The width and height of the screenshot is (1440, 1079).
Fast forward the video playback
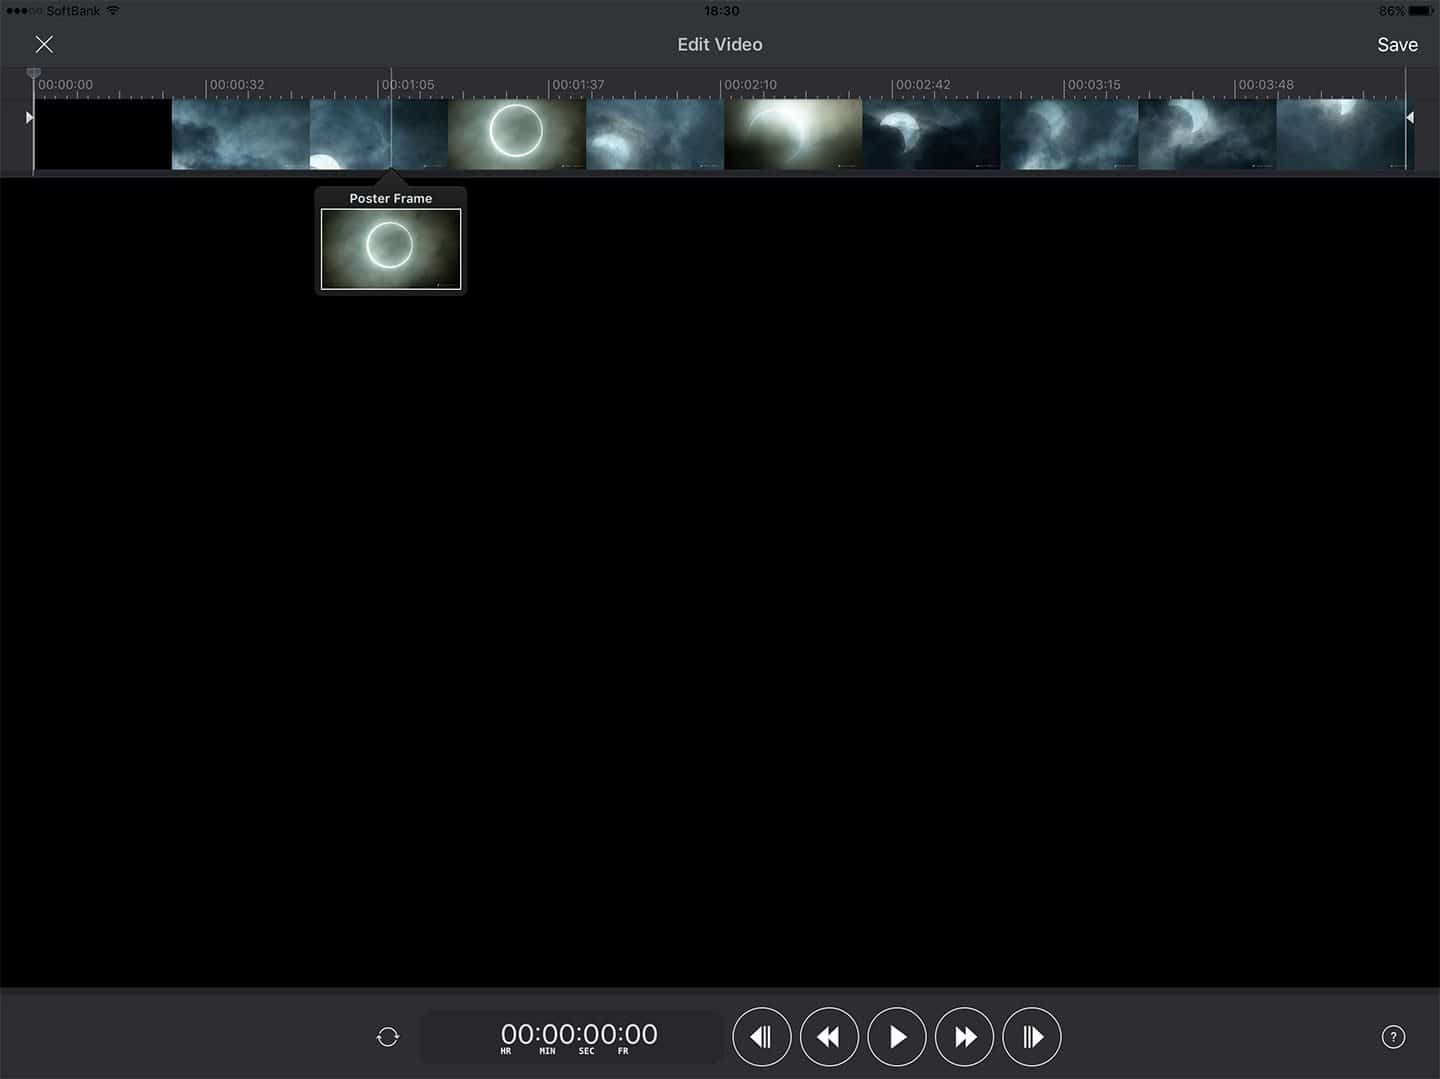[x=964, y=1037]
